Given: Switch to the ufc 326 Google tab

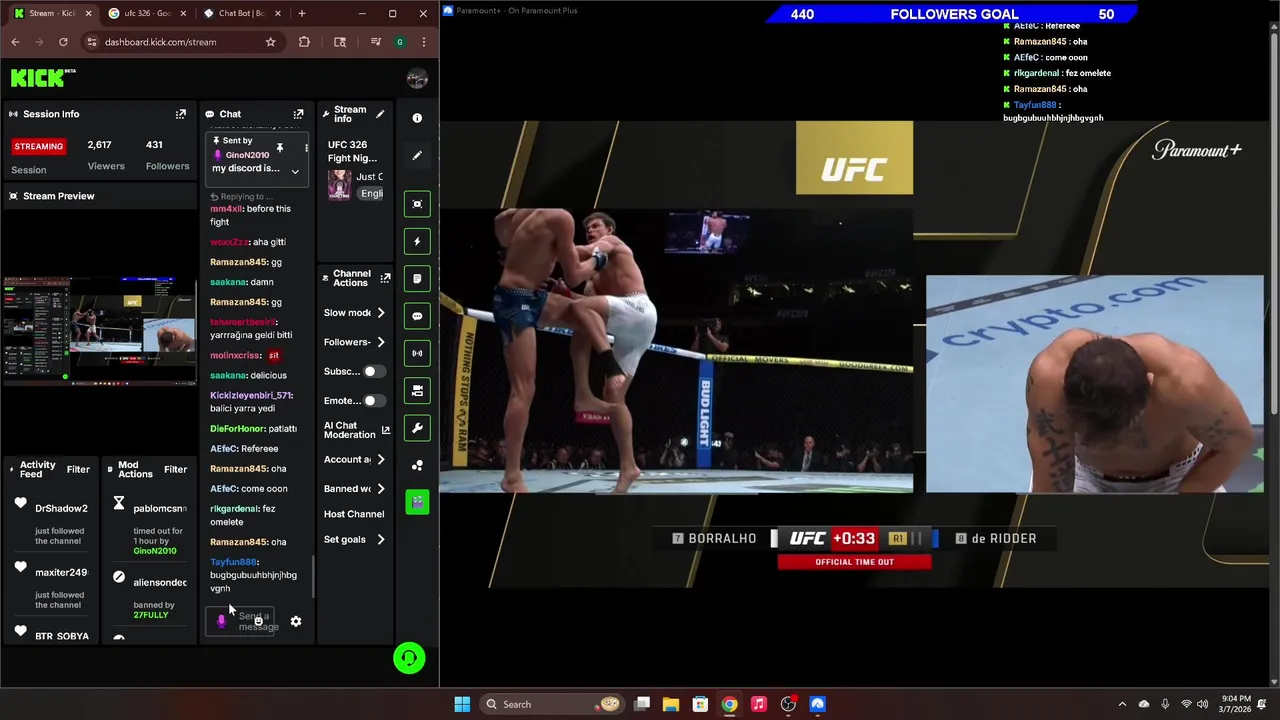Looking at the screenshot, I should (x=146, y=13).
